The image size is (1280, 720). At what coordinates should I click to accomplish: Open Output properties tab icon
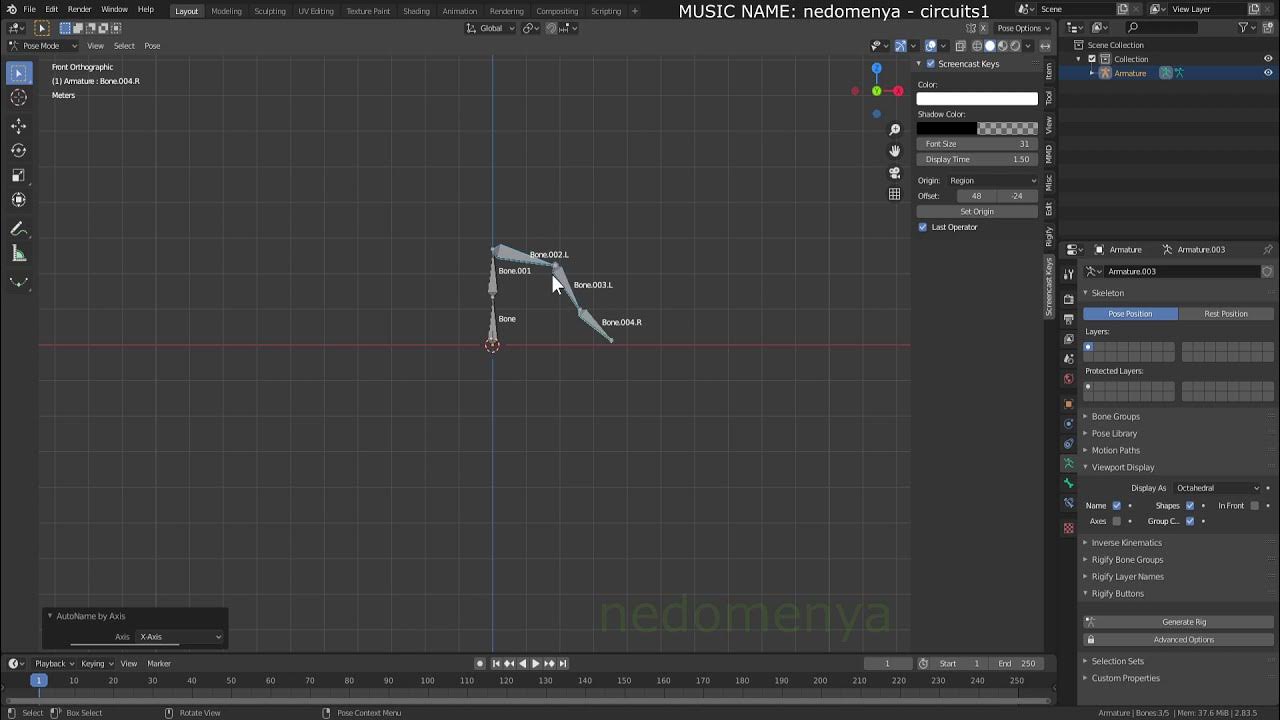coord(1068,318)
